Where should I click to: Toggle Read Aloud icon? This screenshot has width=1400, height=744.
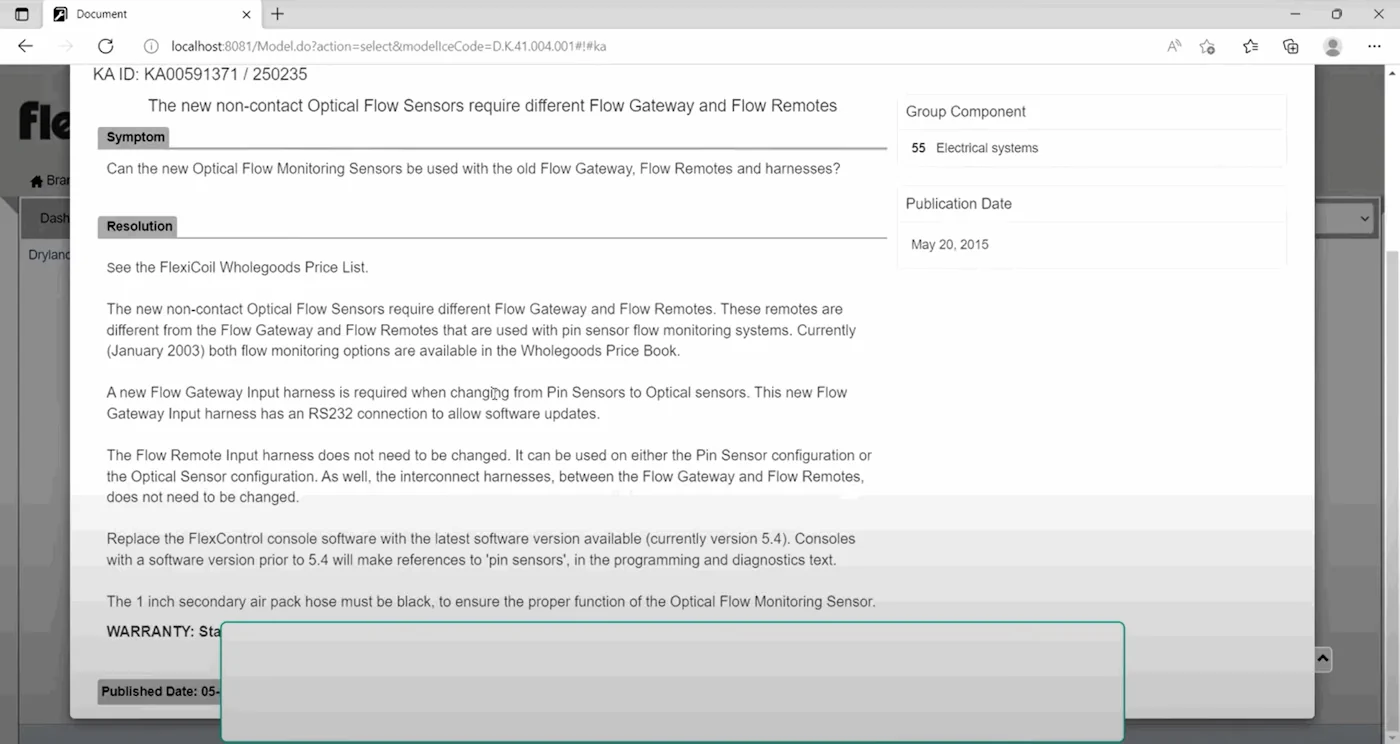tap(1174, 46)
